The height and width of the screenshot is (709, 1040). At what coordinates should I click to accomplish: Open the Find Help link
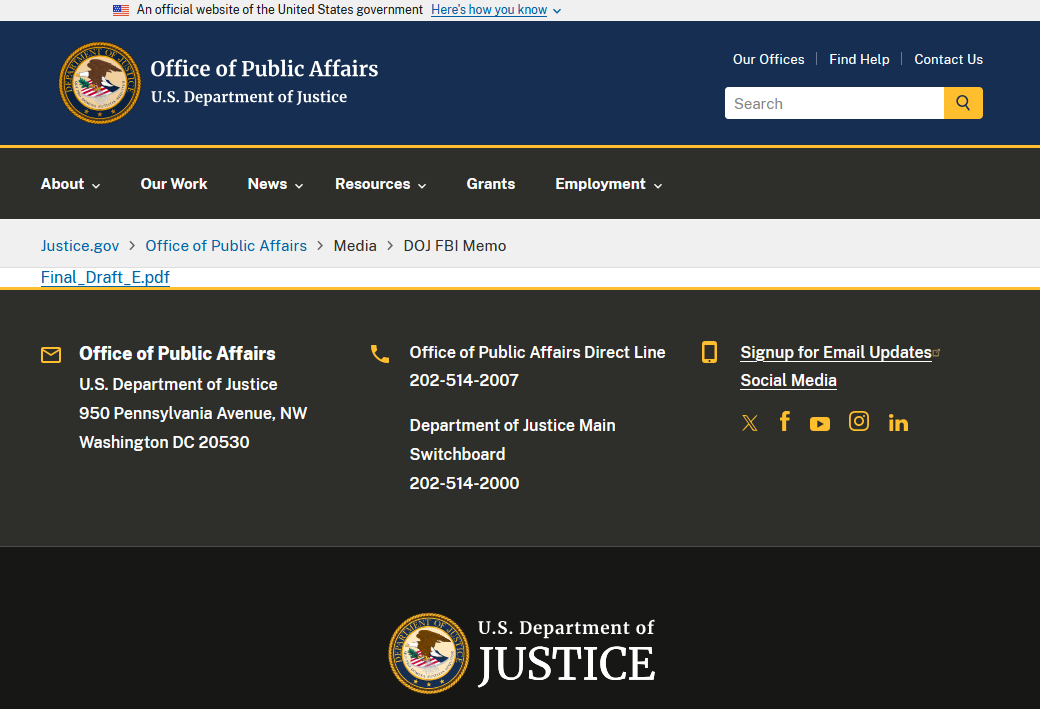(859, 59)
